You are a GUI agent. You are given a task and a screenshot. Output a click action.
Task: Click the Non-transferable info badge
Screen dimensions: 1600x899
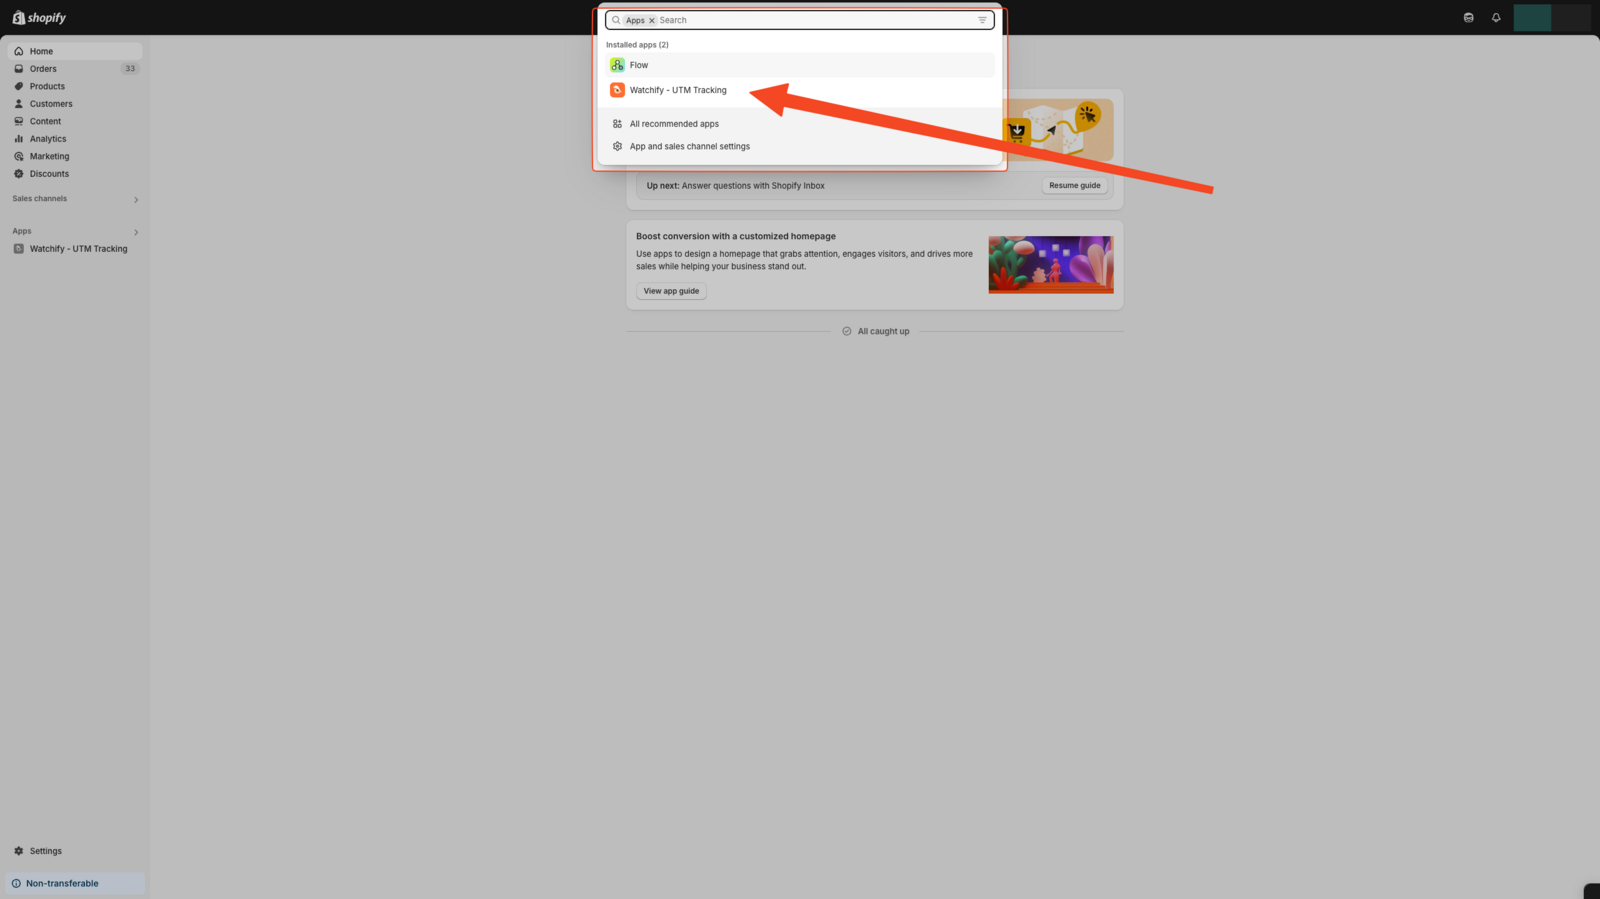tap(62, 883)
